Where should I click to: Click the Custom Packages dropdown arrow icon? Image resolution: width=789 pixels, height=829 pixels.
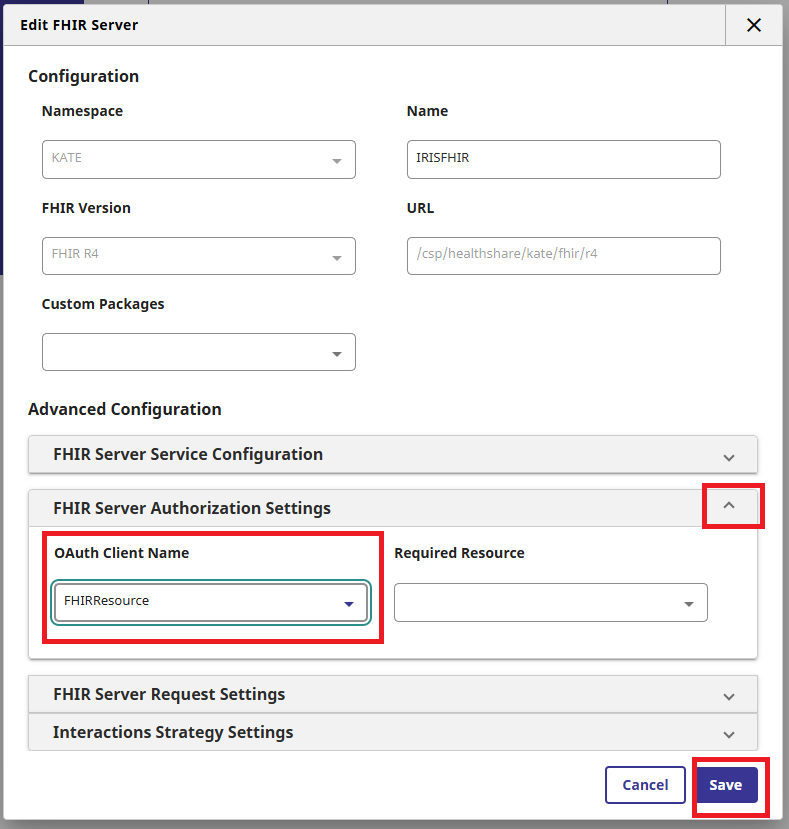click(x=337, y=354)
